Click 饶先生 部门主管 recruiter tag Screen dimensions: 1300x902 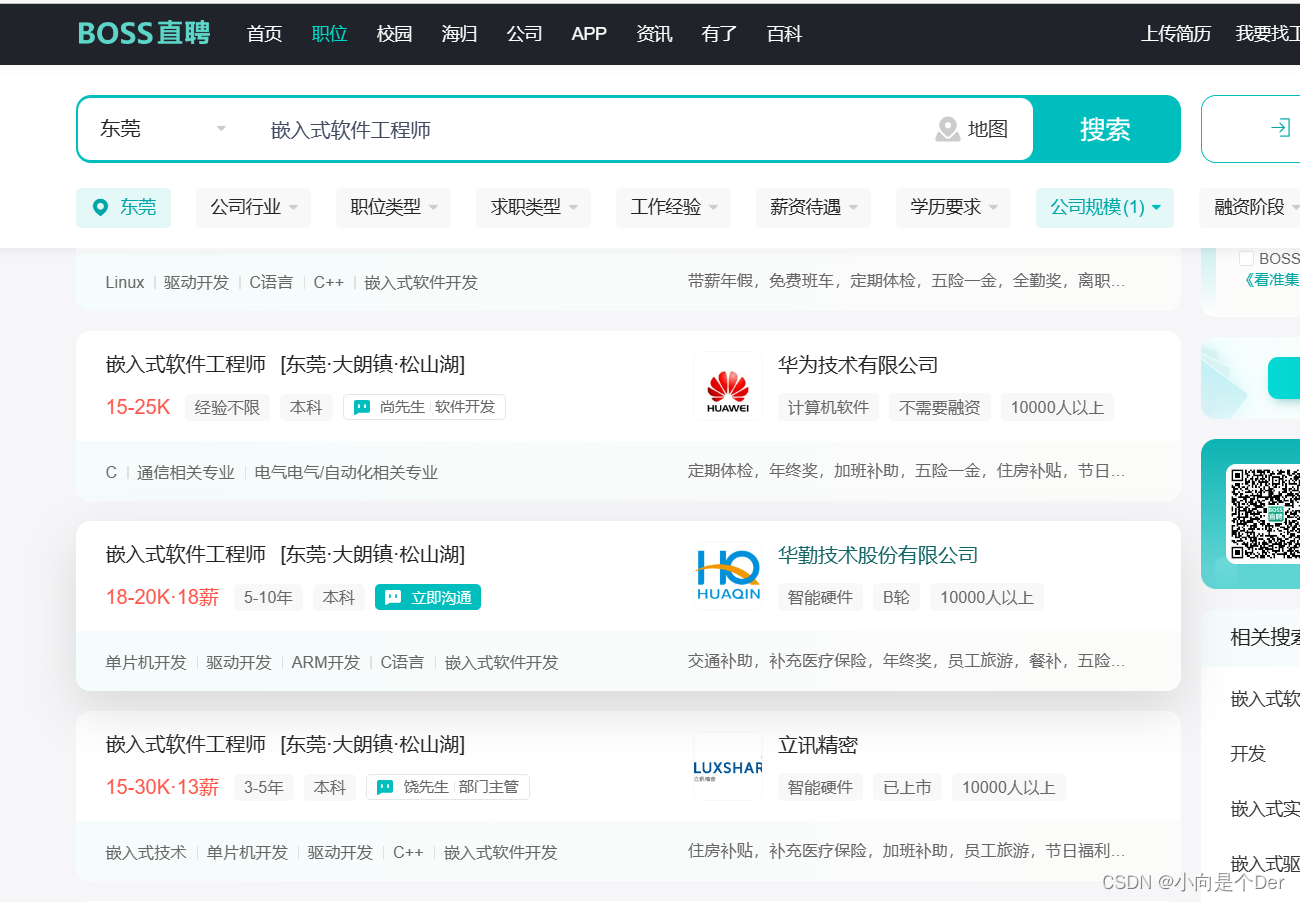(x=447, y=787)
